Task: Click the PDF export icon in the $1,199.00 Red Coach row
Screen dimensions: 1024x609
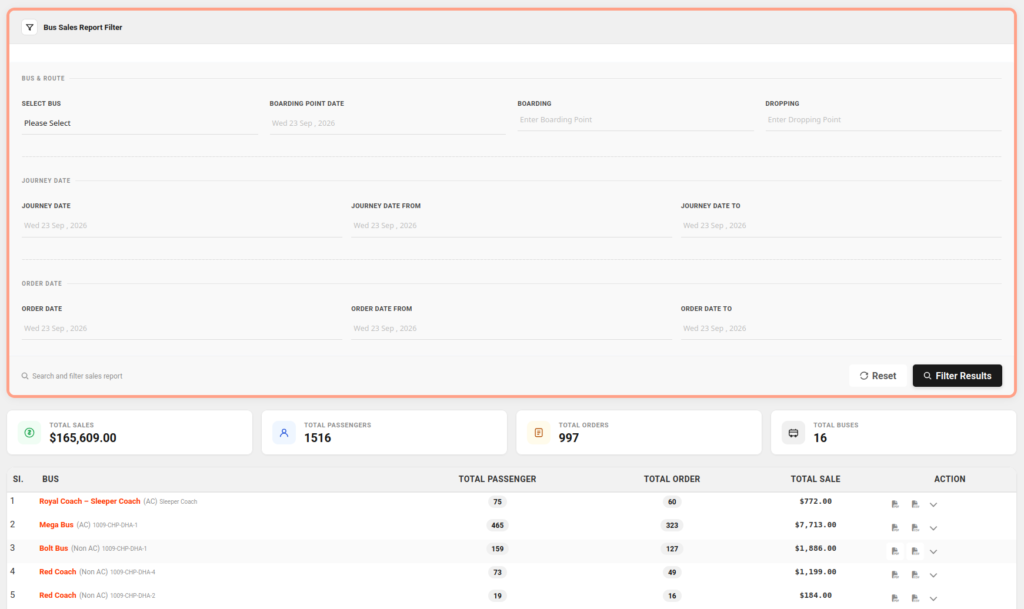Action: coord(895,574)
